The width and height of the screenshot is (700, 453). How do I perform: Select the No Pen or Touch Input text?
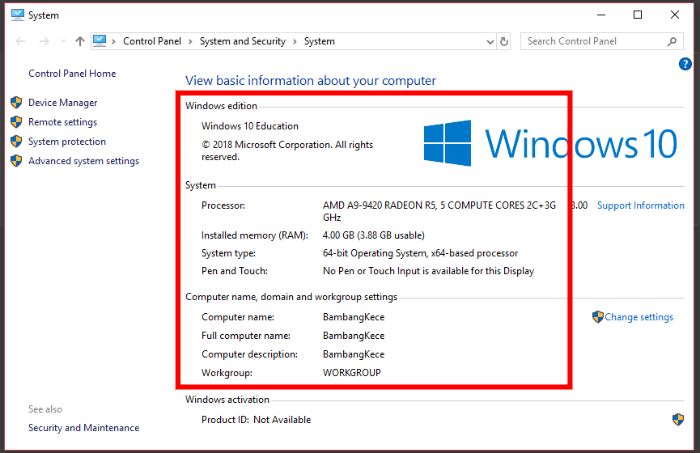(428, 271)
